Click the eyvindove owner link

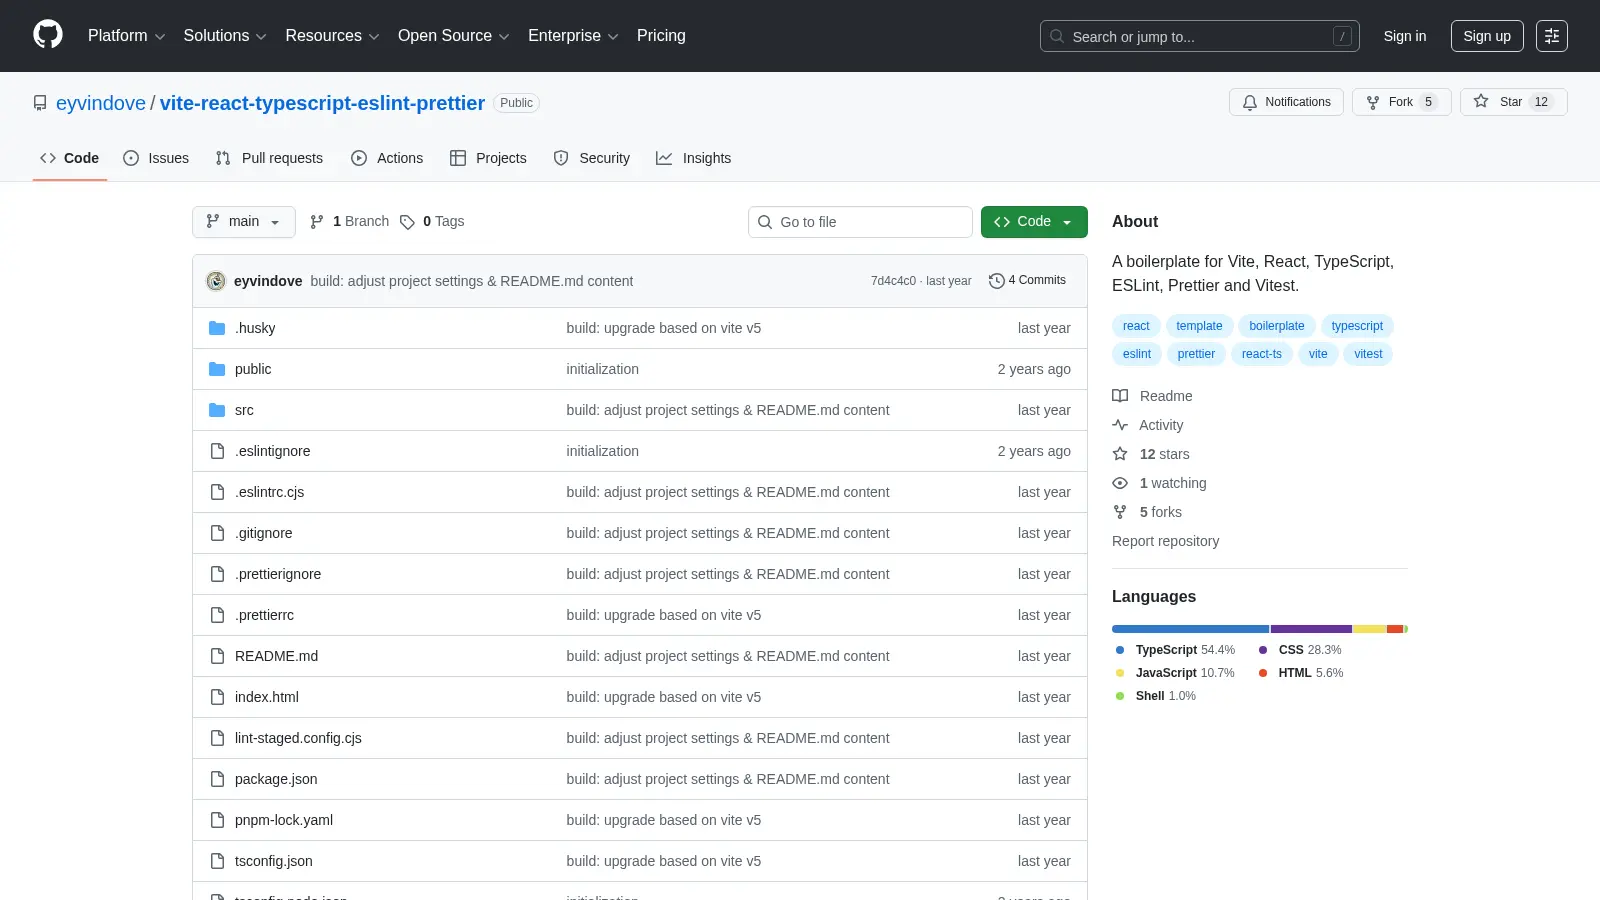click(101, 103)
